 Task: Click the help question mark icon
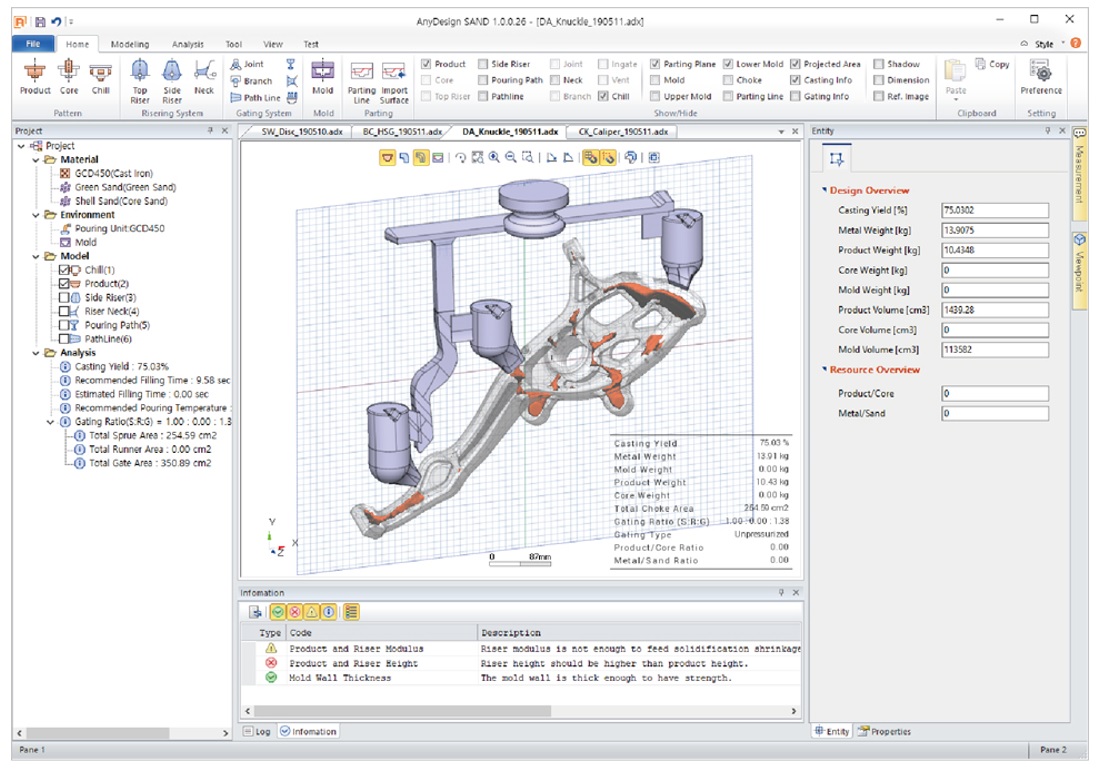(1076, 43)
